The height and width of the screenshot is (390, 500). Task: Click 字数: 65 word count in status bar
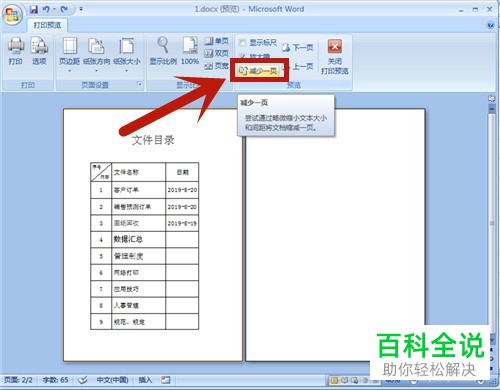(x=55, y=380)
